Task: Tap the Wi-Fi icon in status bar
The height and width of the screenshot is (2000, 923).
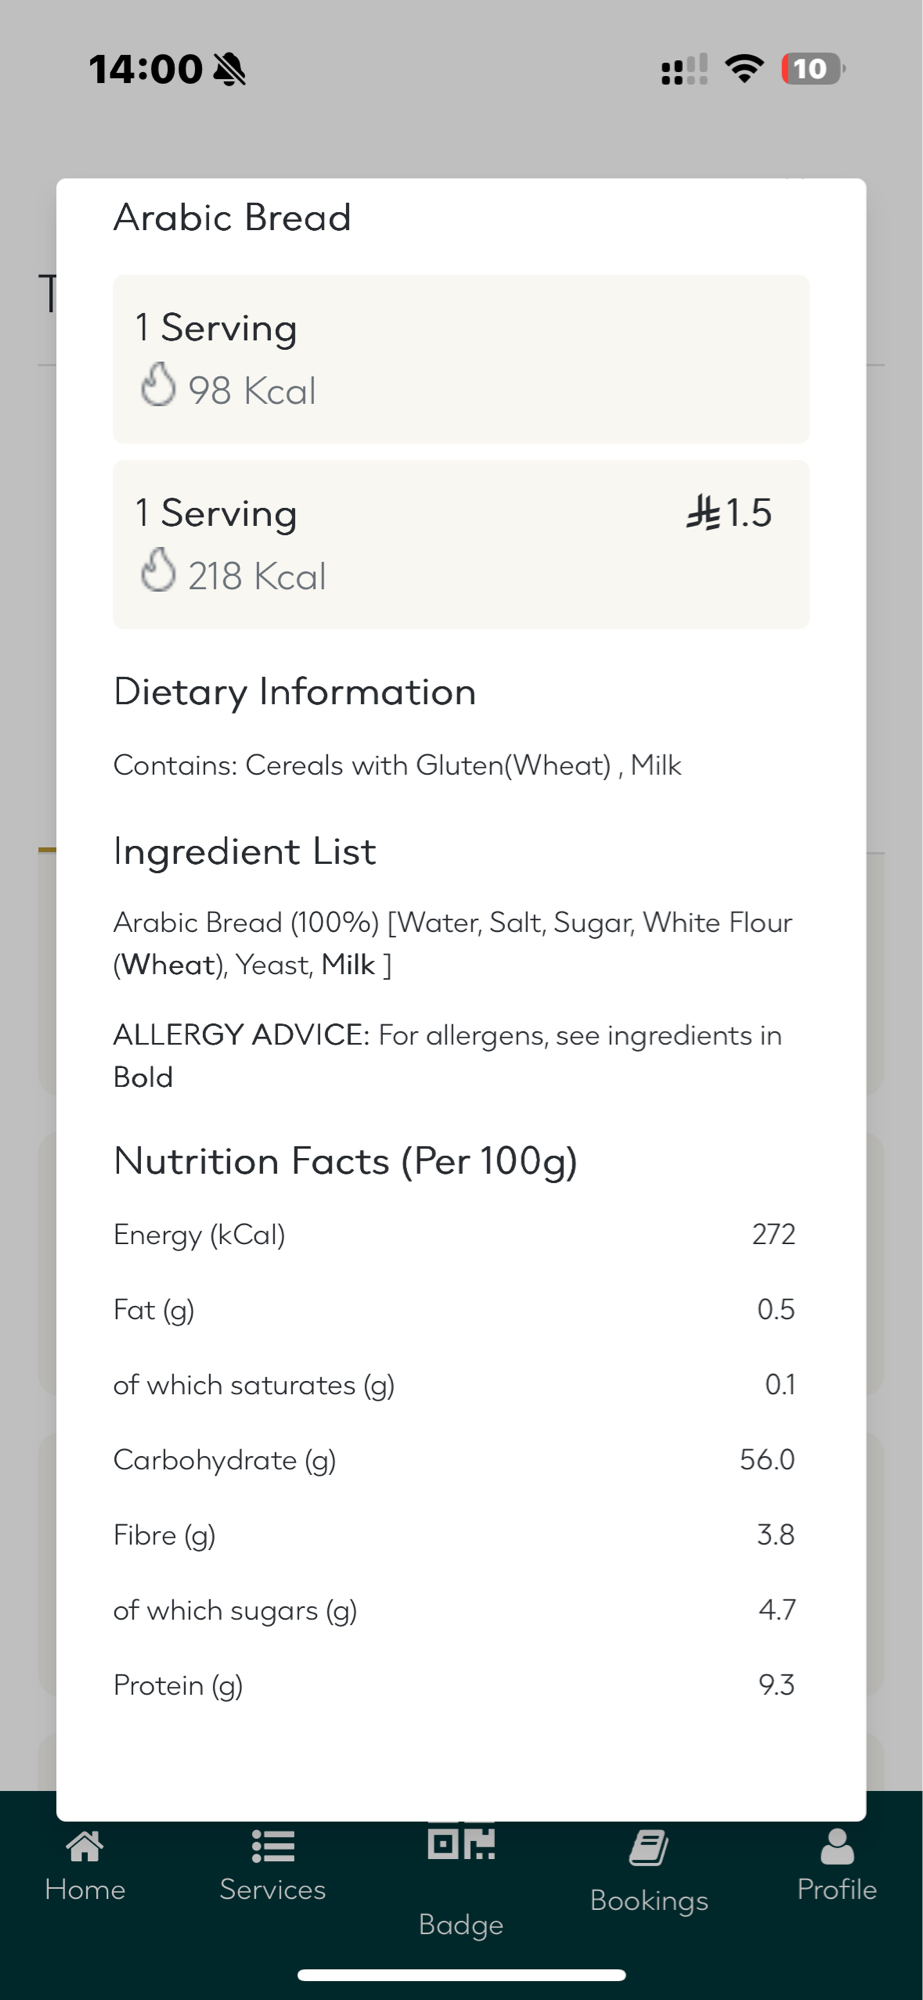Action: coord(744,69)
